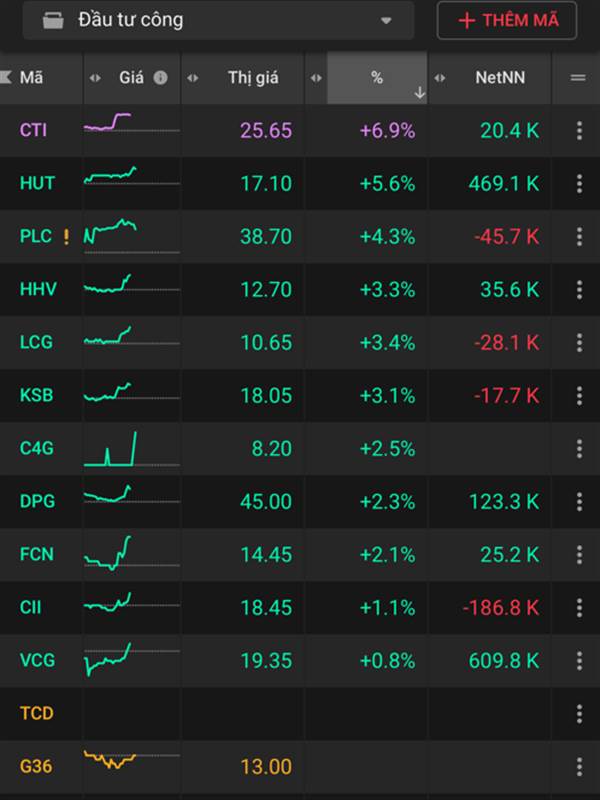Click the info icon next to Giá
The width and height of the screenshot is (600, 800).
coord(161,78)
